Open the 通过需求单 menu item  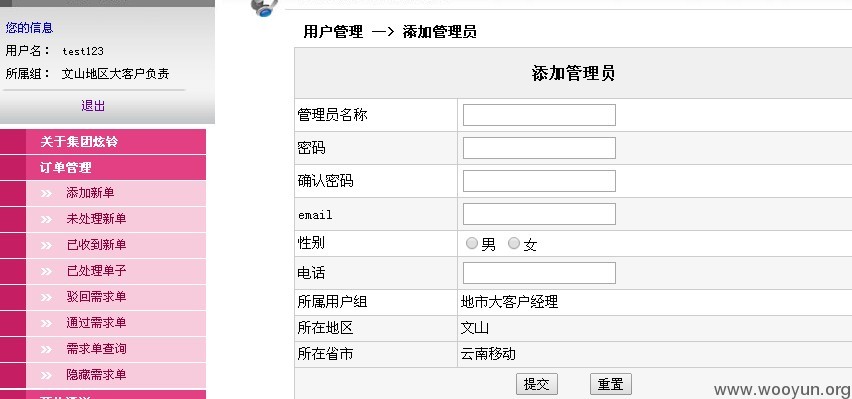96,323
